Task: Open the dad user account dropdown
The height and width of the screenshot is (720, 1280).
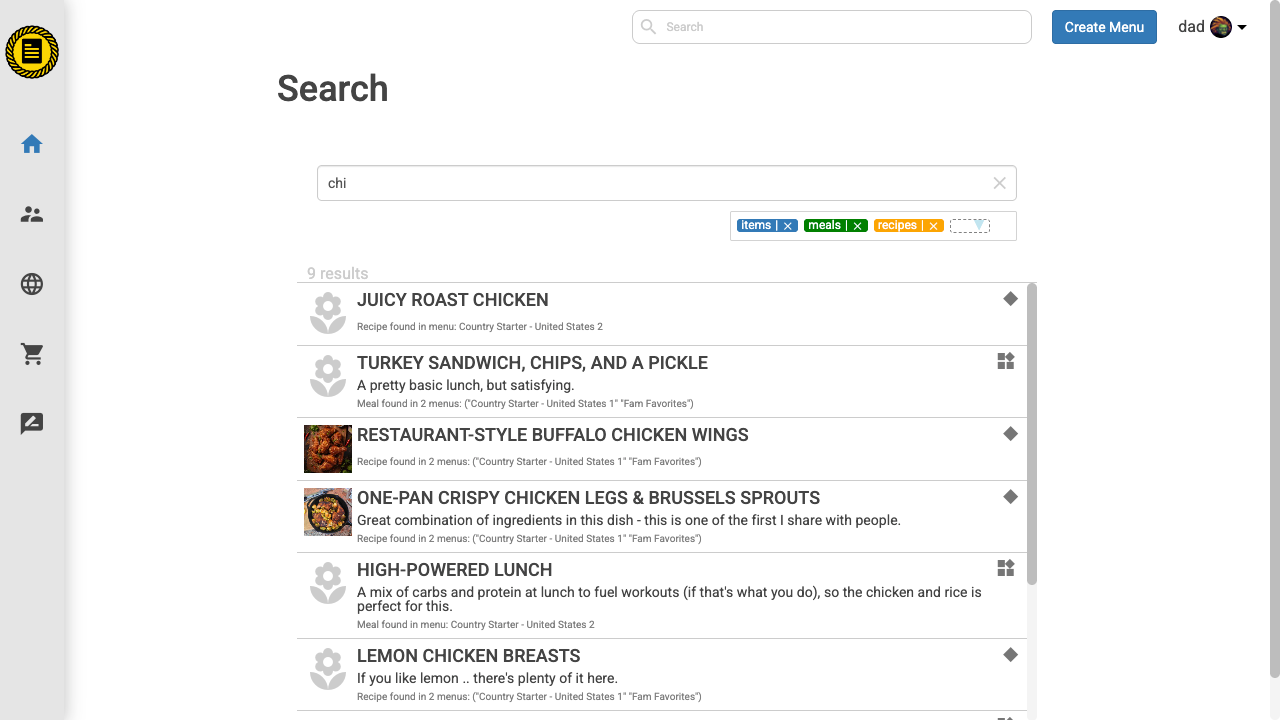Action: [1212, 27]
